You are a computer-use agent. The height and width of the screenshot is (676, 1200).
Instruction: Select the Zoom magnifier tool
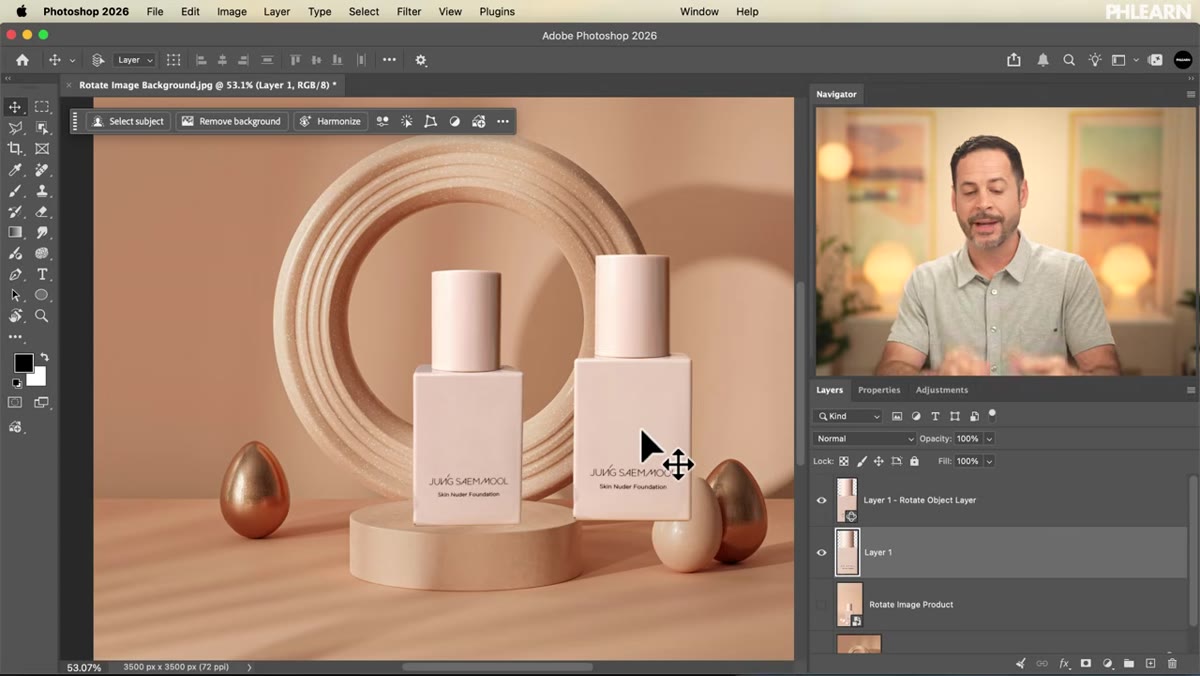pos(42,316)
